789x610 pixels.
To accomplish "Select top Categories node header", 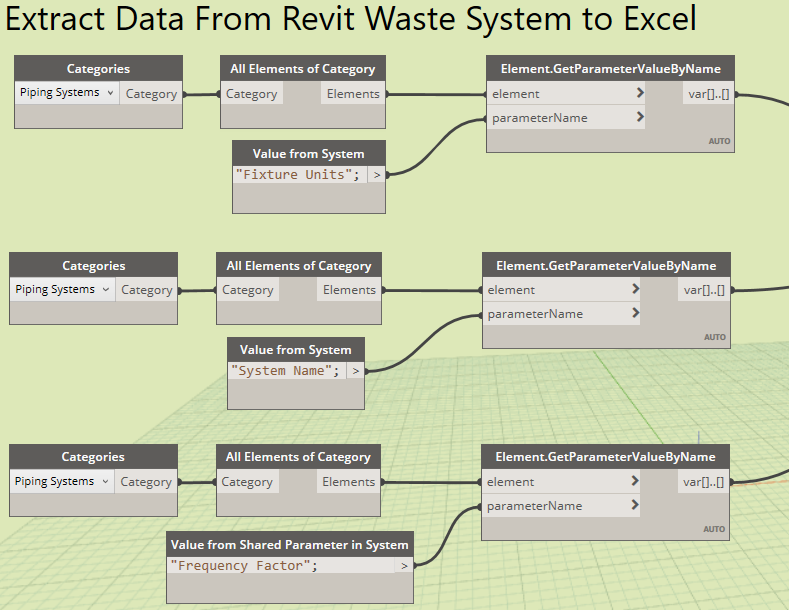I will pos(98,68).
